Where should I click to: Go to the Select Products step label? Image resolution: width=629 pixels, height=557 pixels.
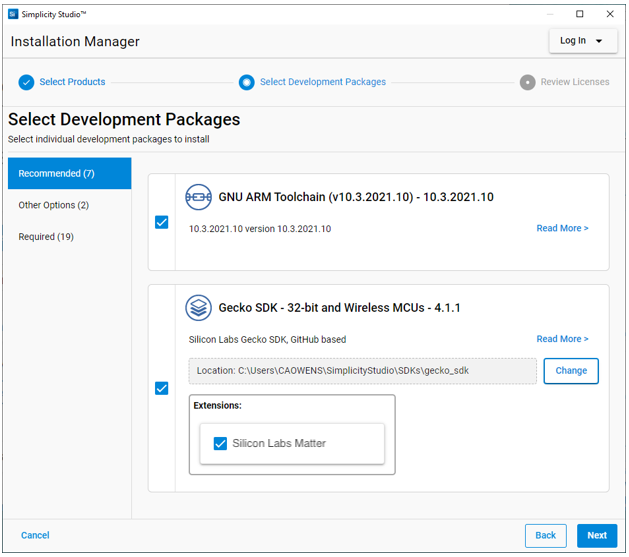coord(72,82)
